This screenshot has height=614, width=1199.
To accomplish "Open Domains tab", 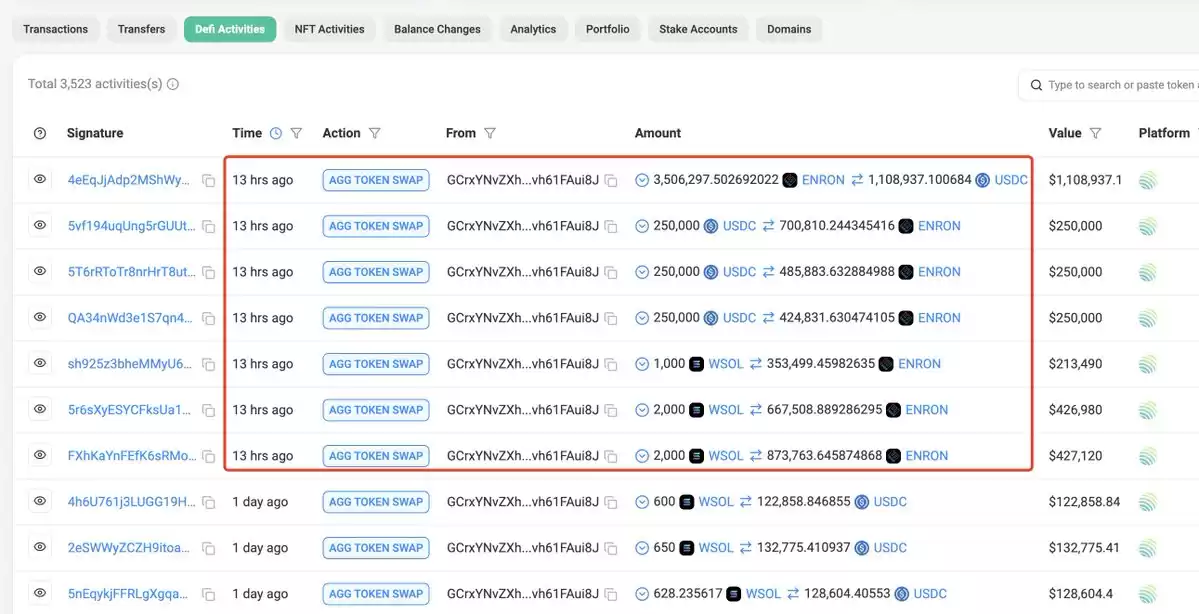I will [789, 29].
